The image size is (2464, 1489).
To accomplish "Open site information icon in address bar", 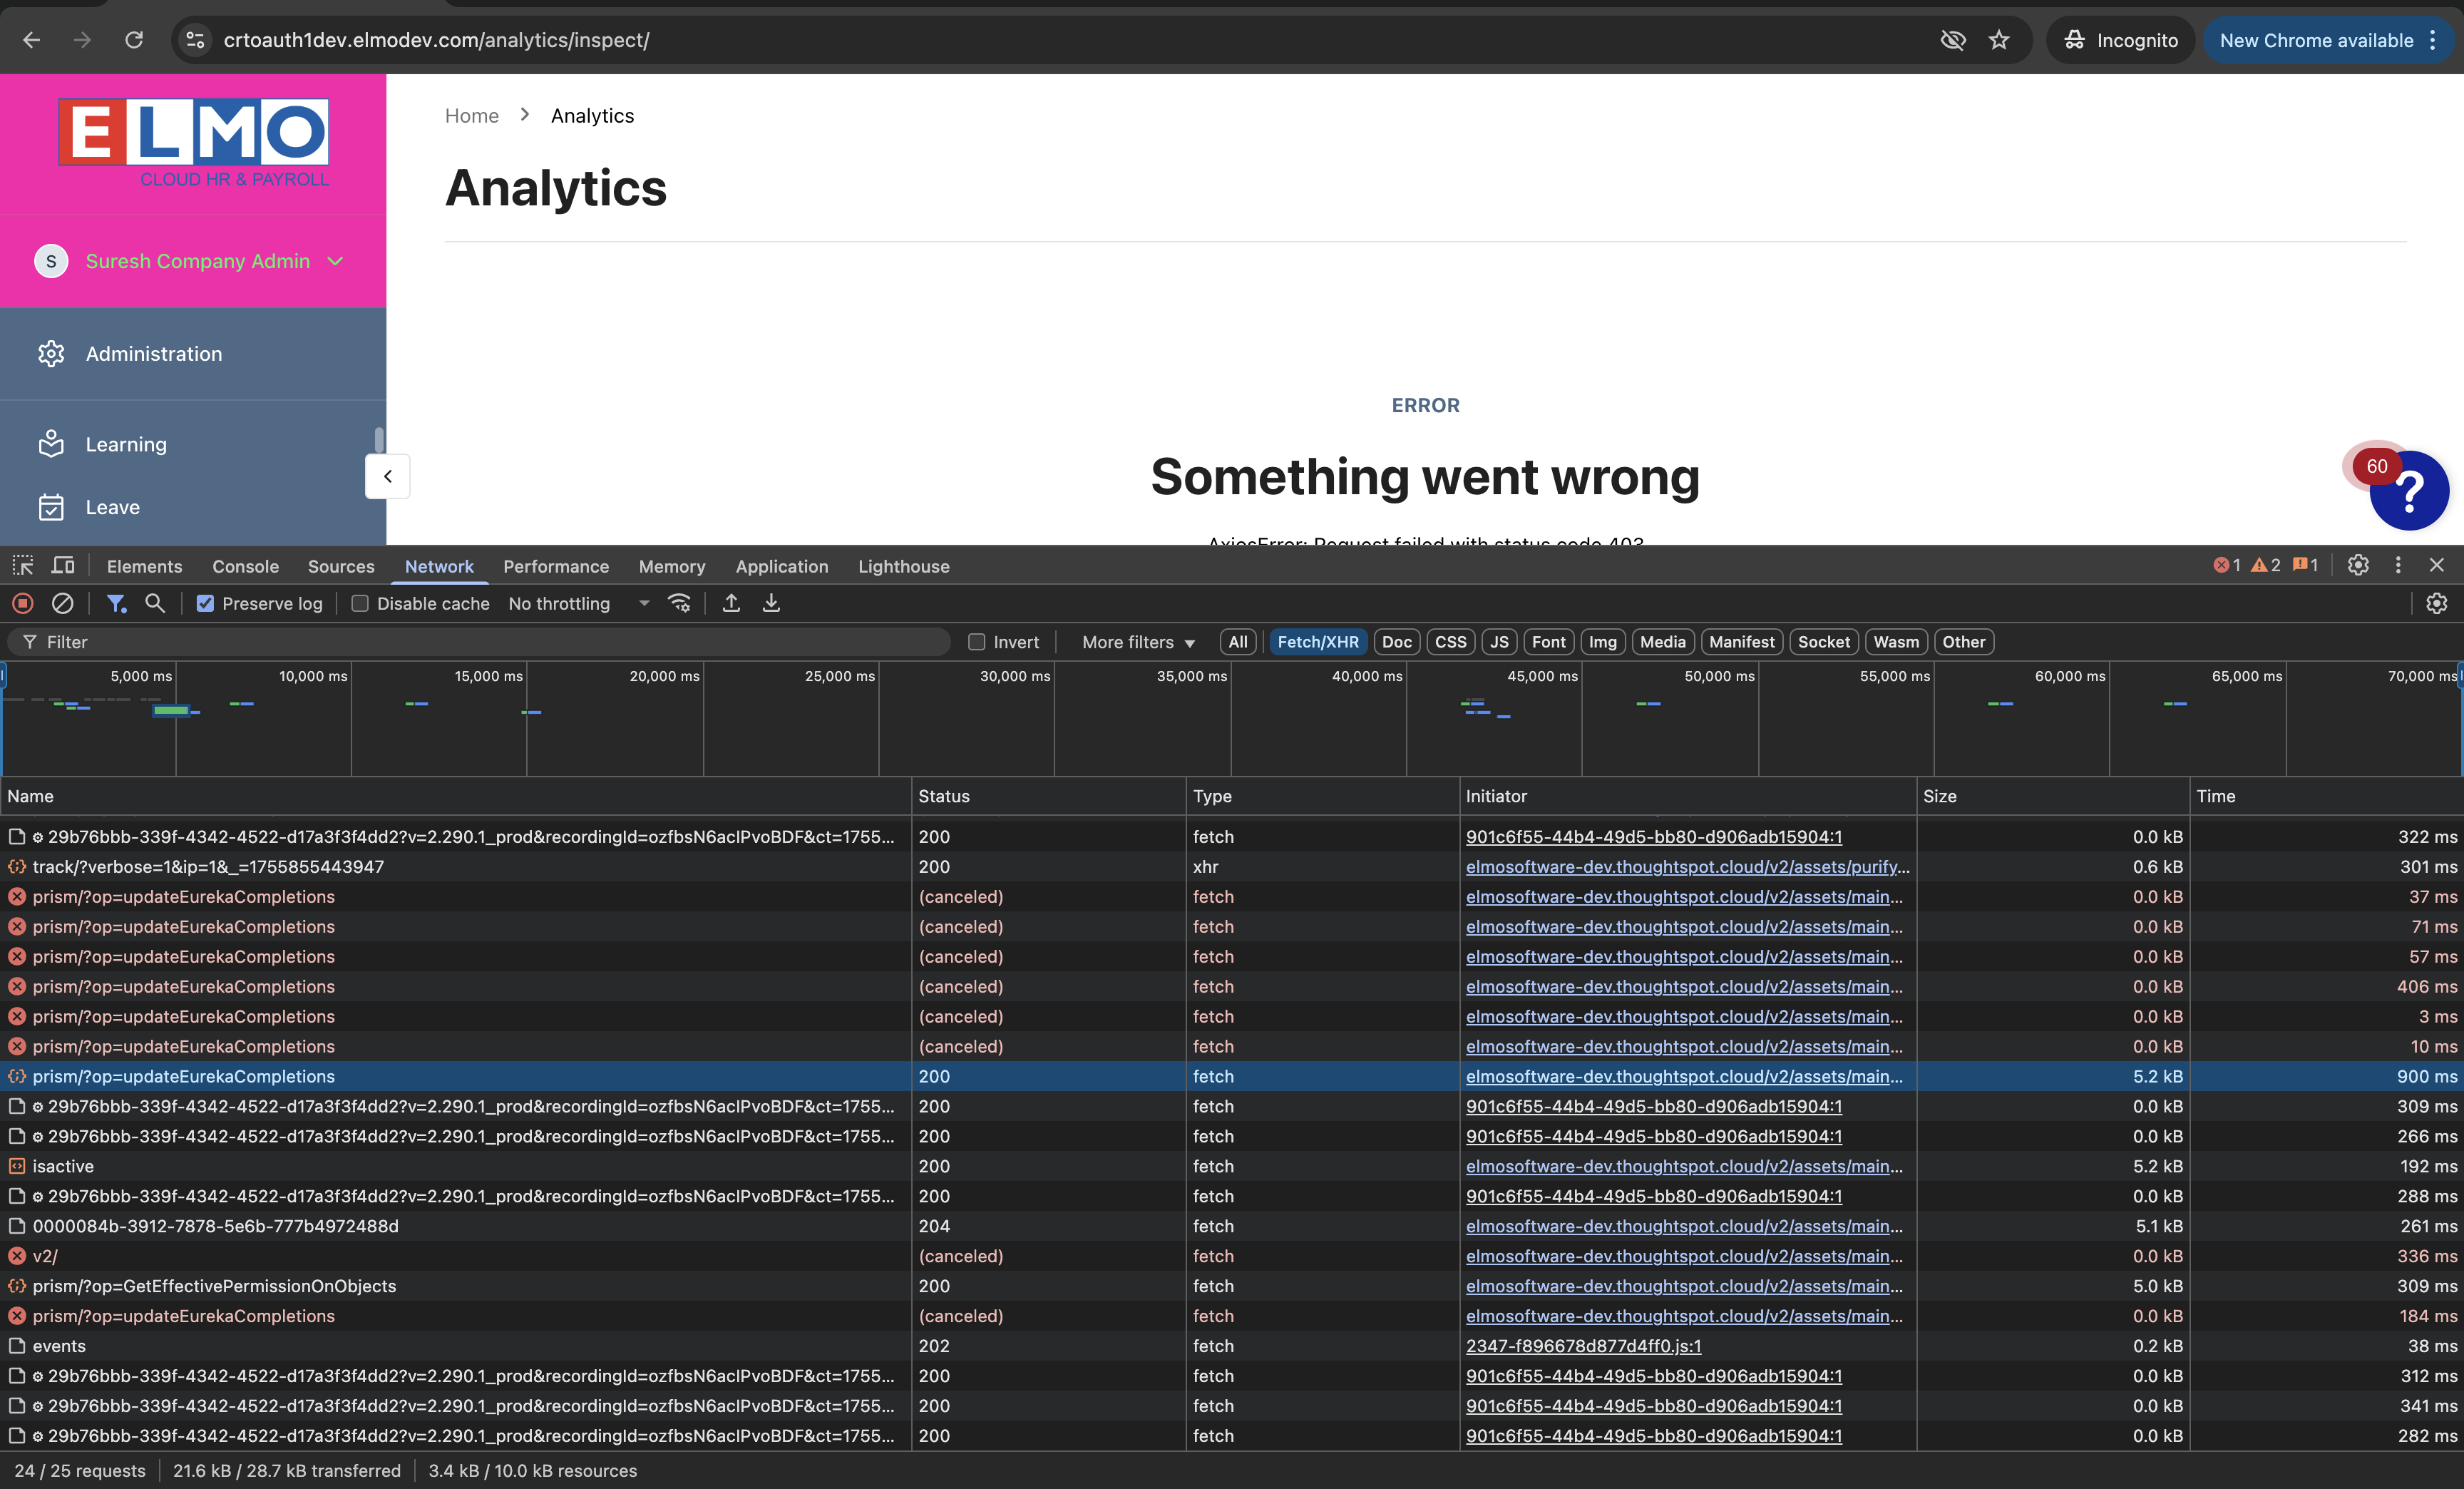I will point(196,40).
